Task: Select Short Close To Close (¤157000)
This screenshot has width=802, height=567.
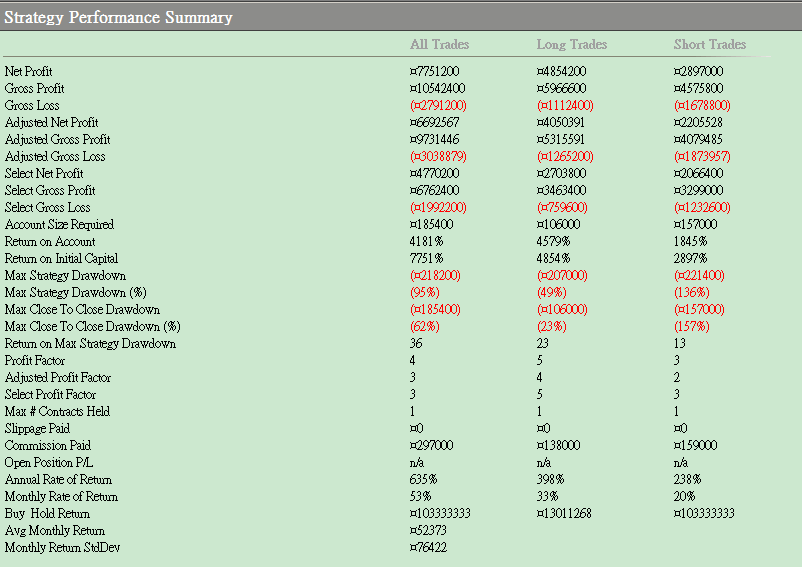Action: tap(699, 309)
